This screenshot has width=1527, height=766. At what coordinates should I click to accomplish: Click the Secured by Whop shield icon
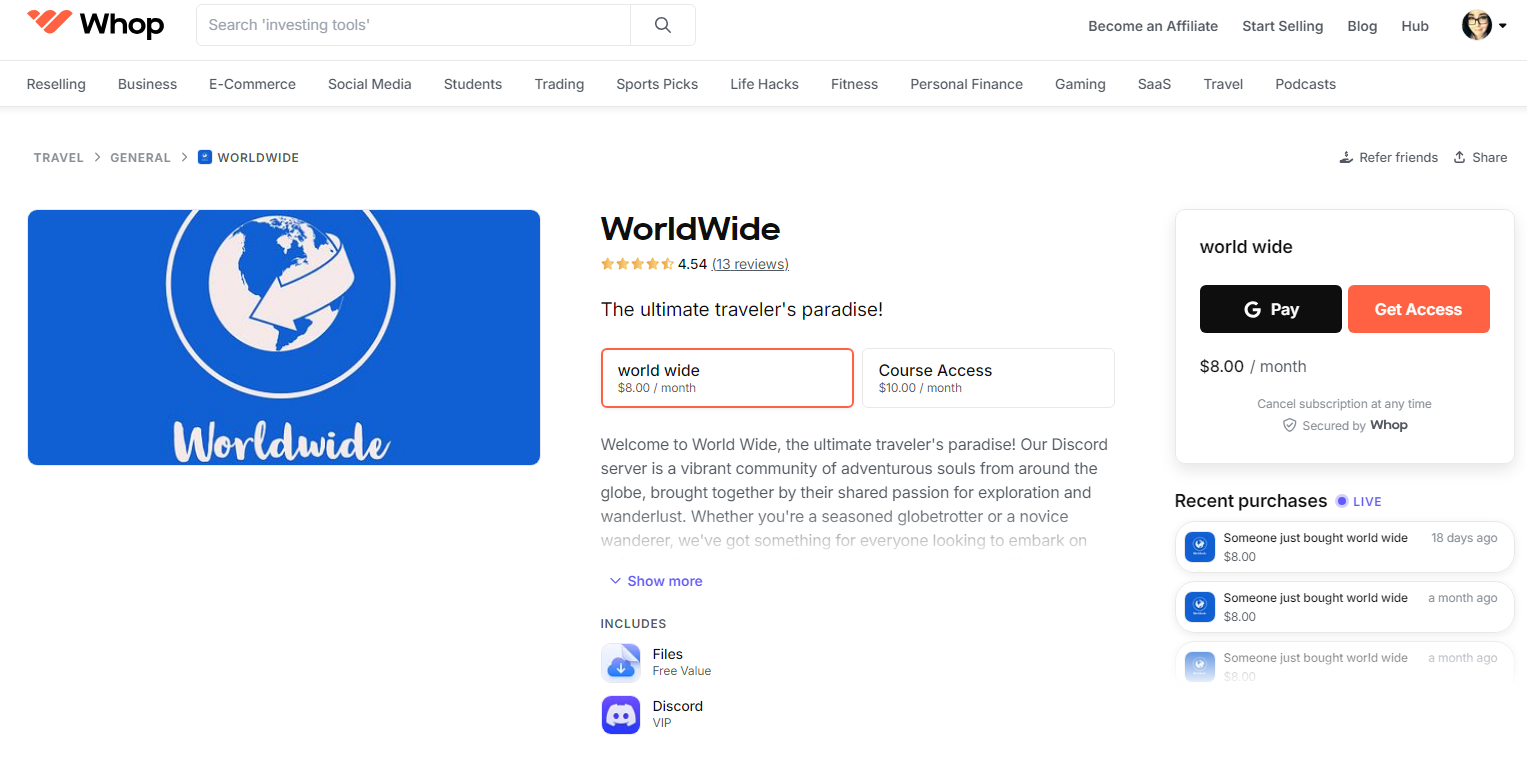pyautogui.click(x=1290, y=425)
